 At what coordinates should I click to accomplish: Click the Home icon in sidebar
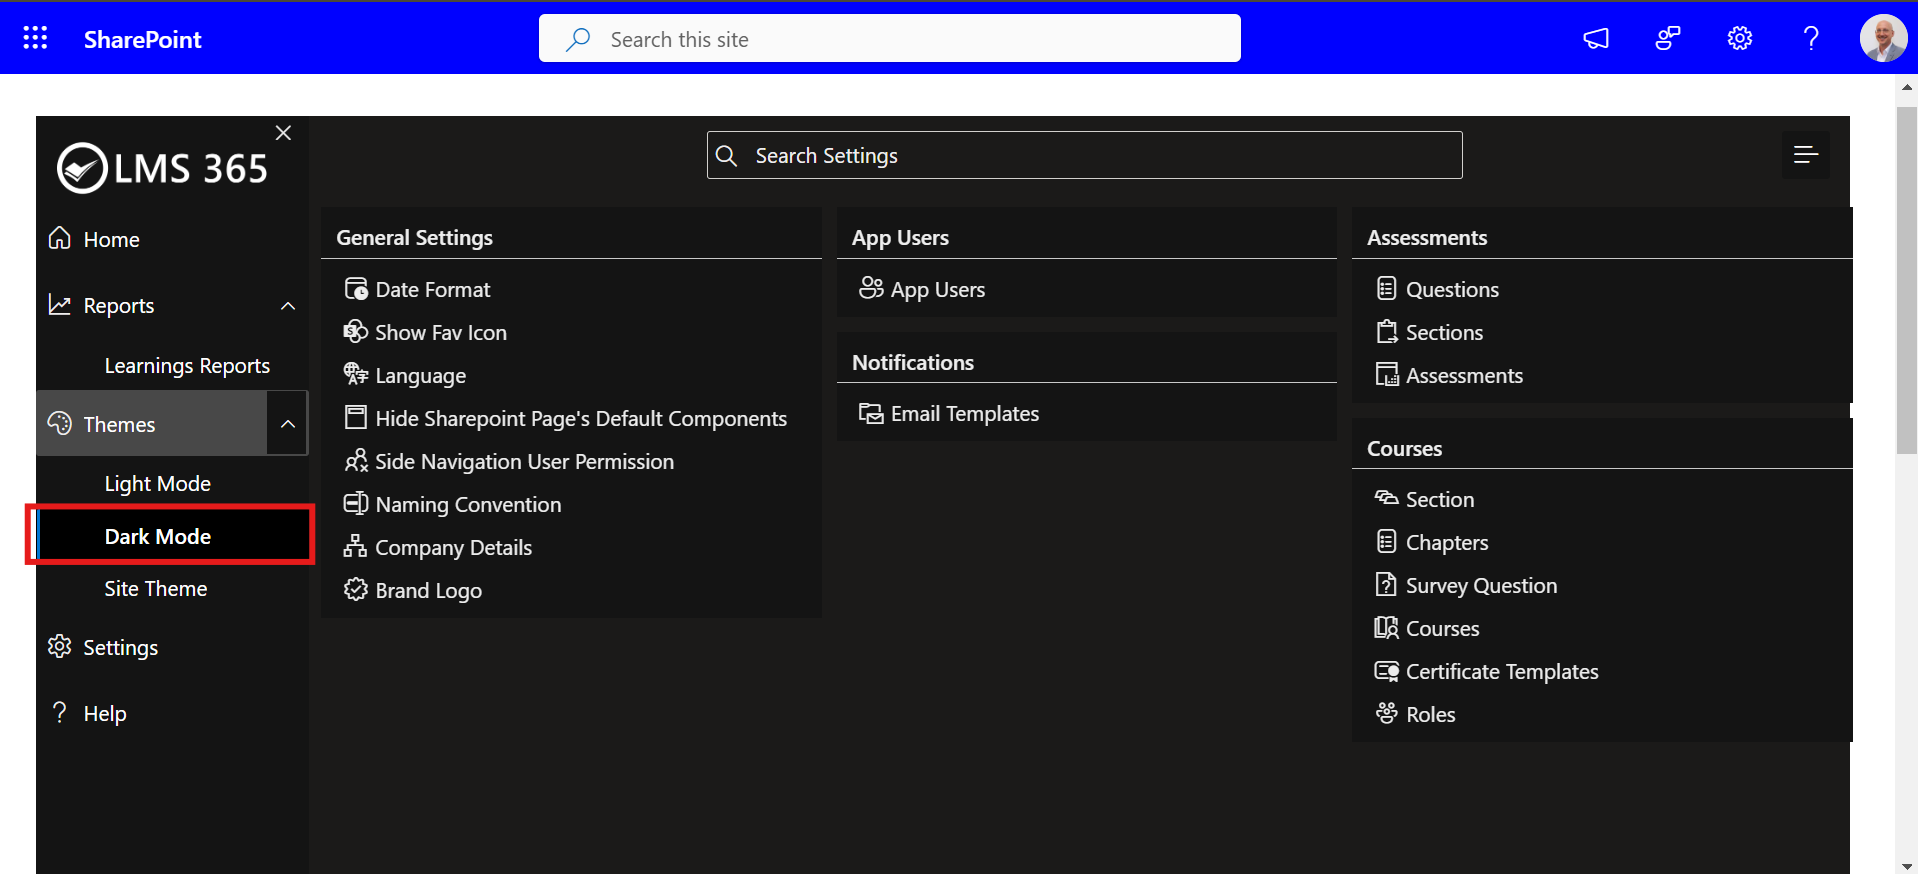click(x=60, y=238)
